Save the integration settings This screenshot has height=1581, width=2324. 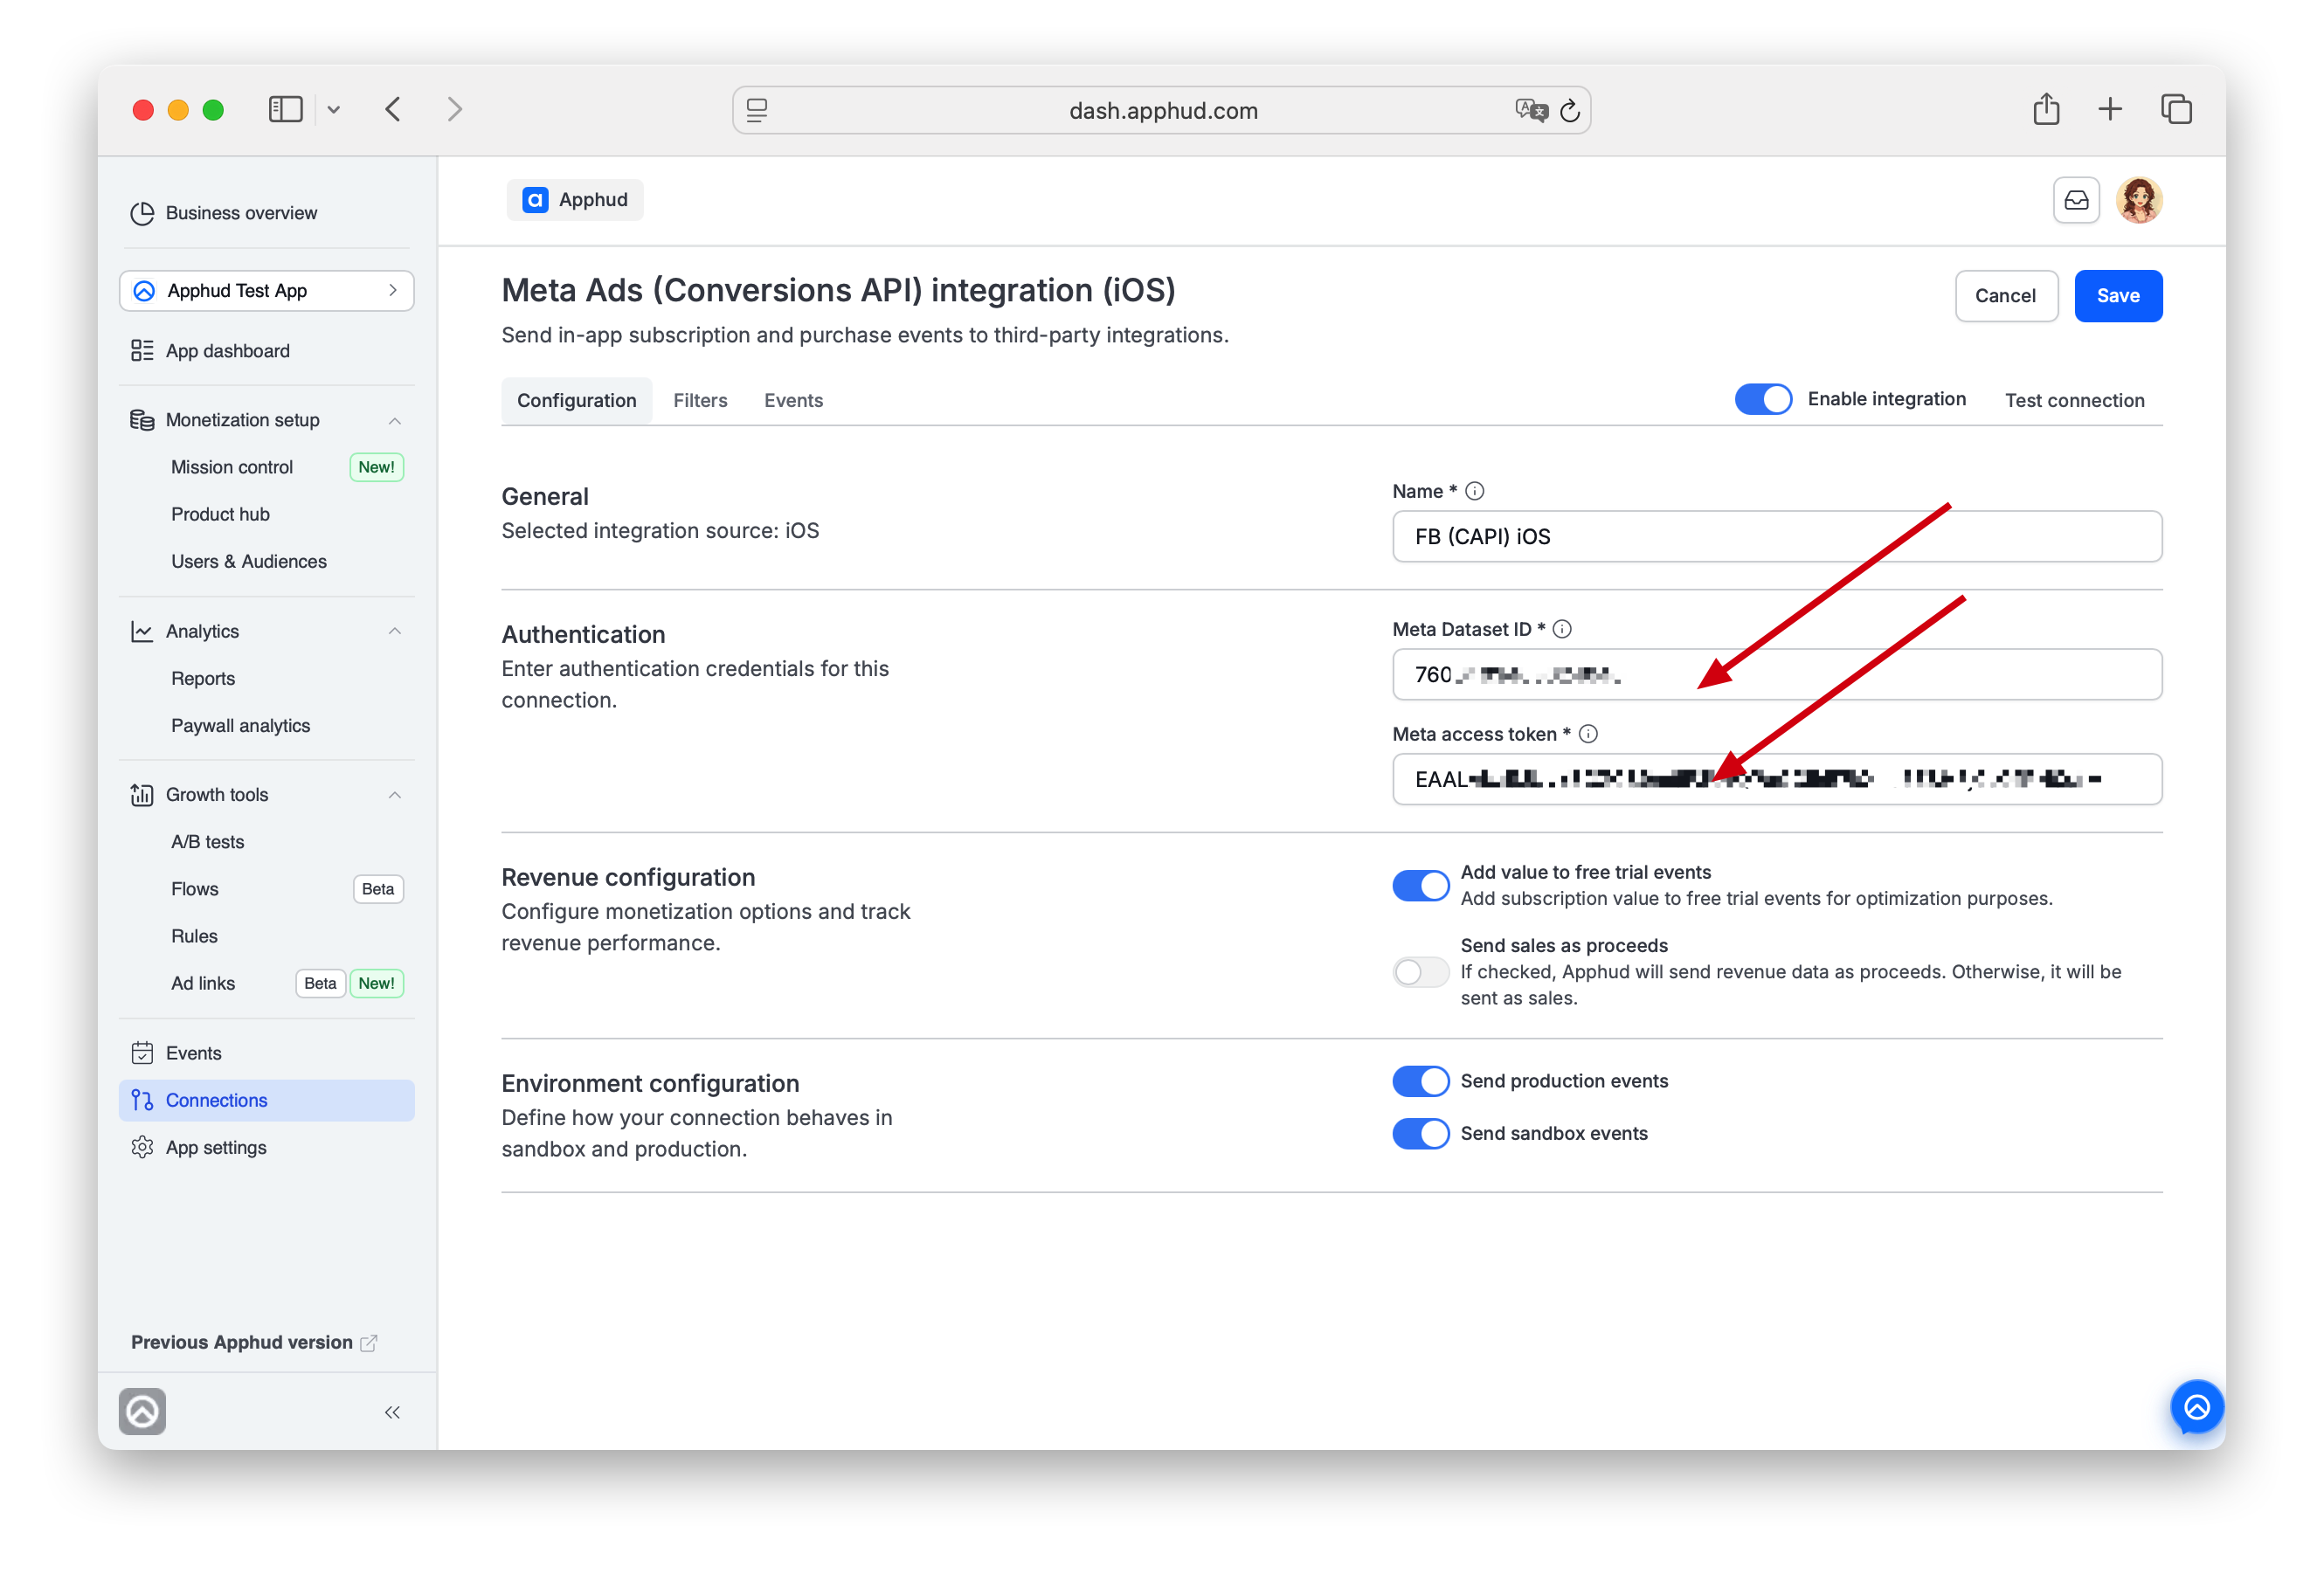[2118, 295]
